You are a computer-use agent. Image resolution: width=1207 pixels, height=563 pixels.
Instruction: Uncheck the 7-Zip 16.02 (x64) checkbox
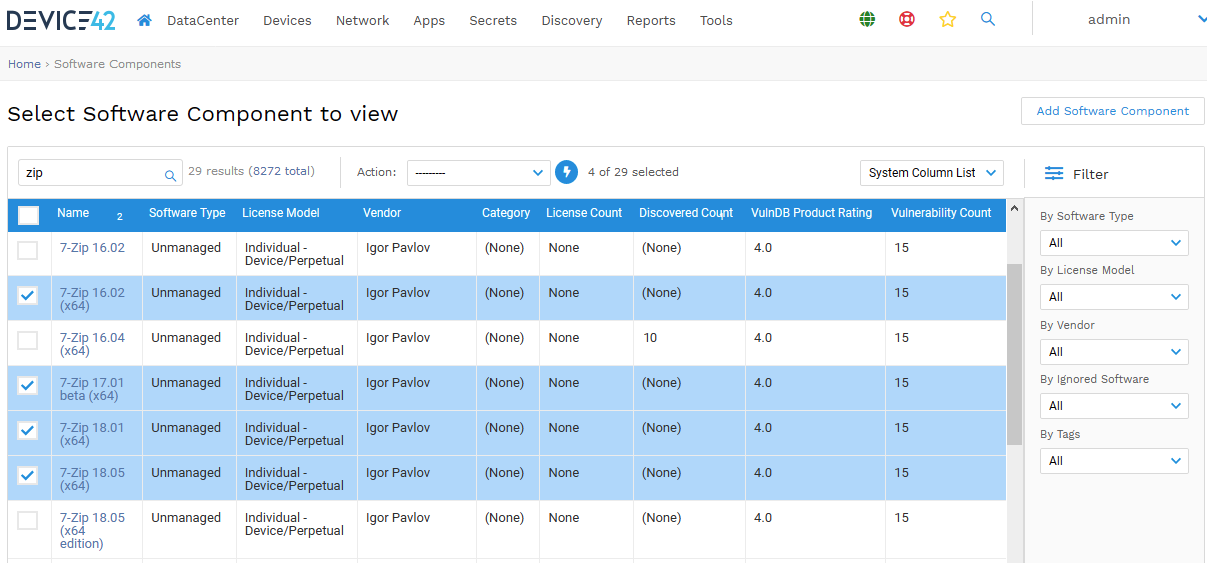[x=28, y=295]
